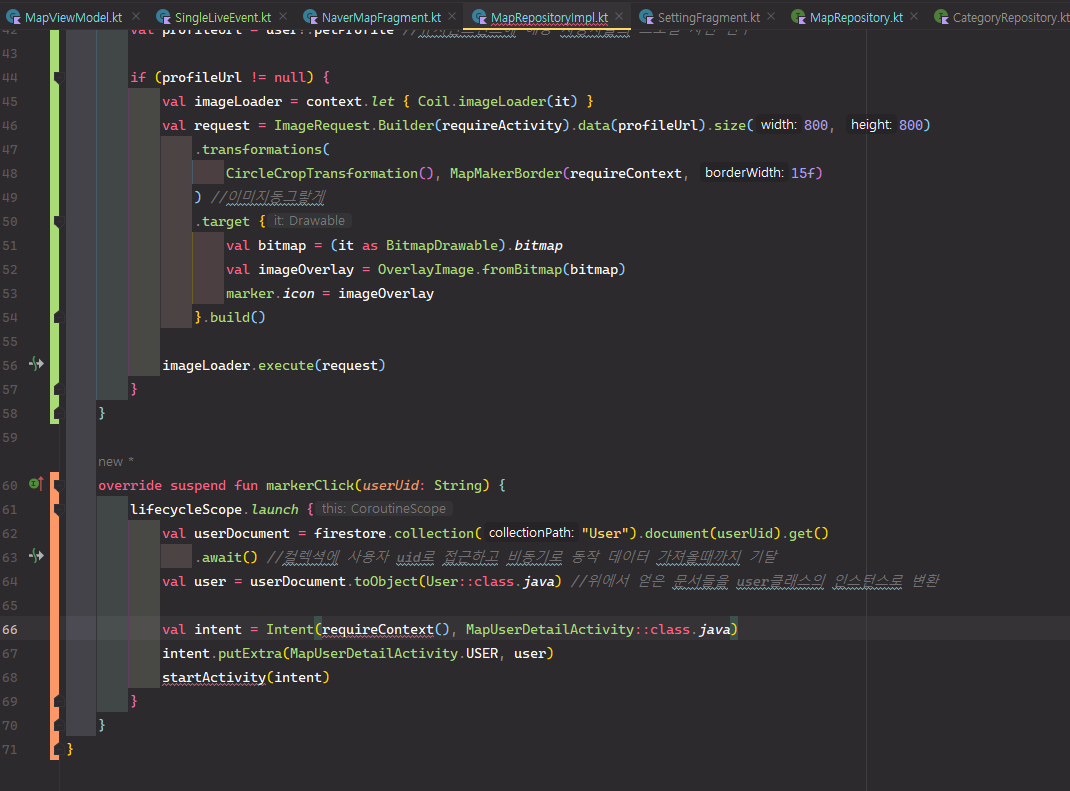Collapse lifecycleScope.launch block at line 61

point(58,509)
